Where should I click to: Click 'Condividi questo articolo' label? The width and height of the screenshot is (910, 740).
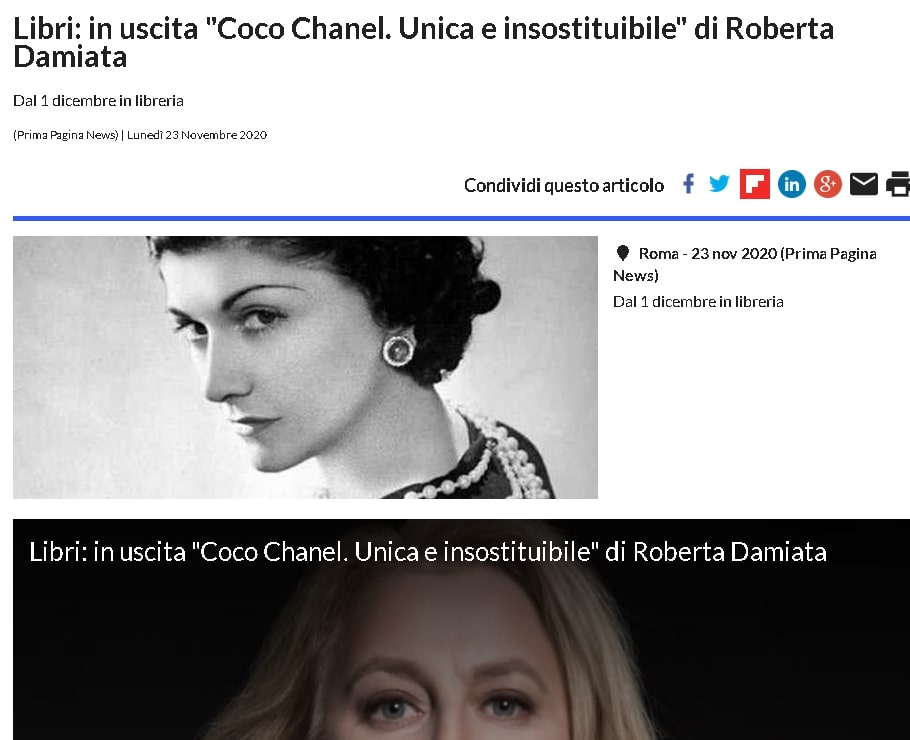tap(564, 185)
